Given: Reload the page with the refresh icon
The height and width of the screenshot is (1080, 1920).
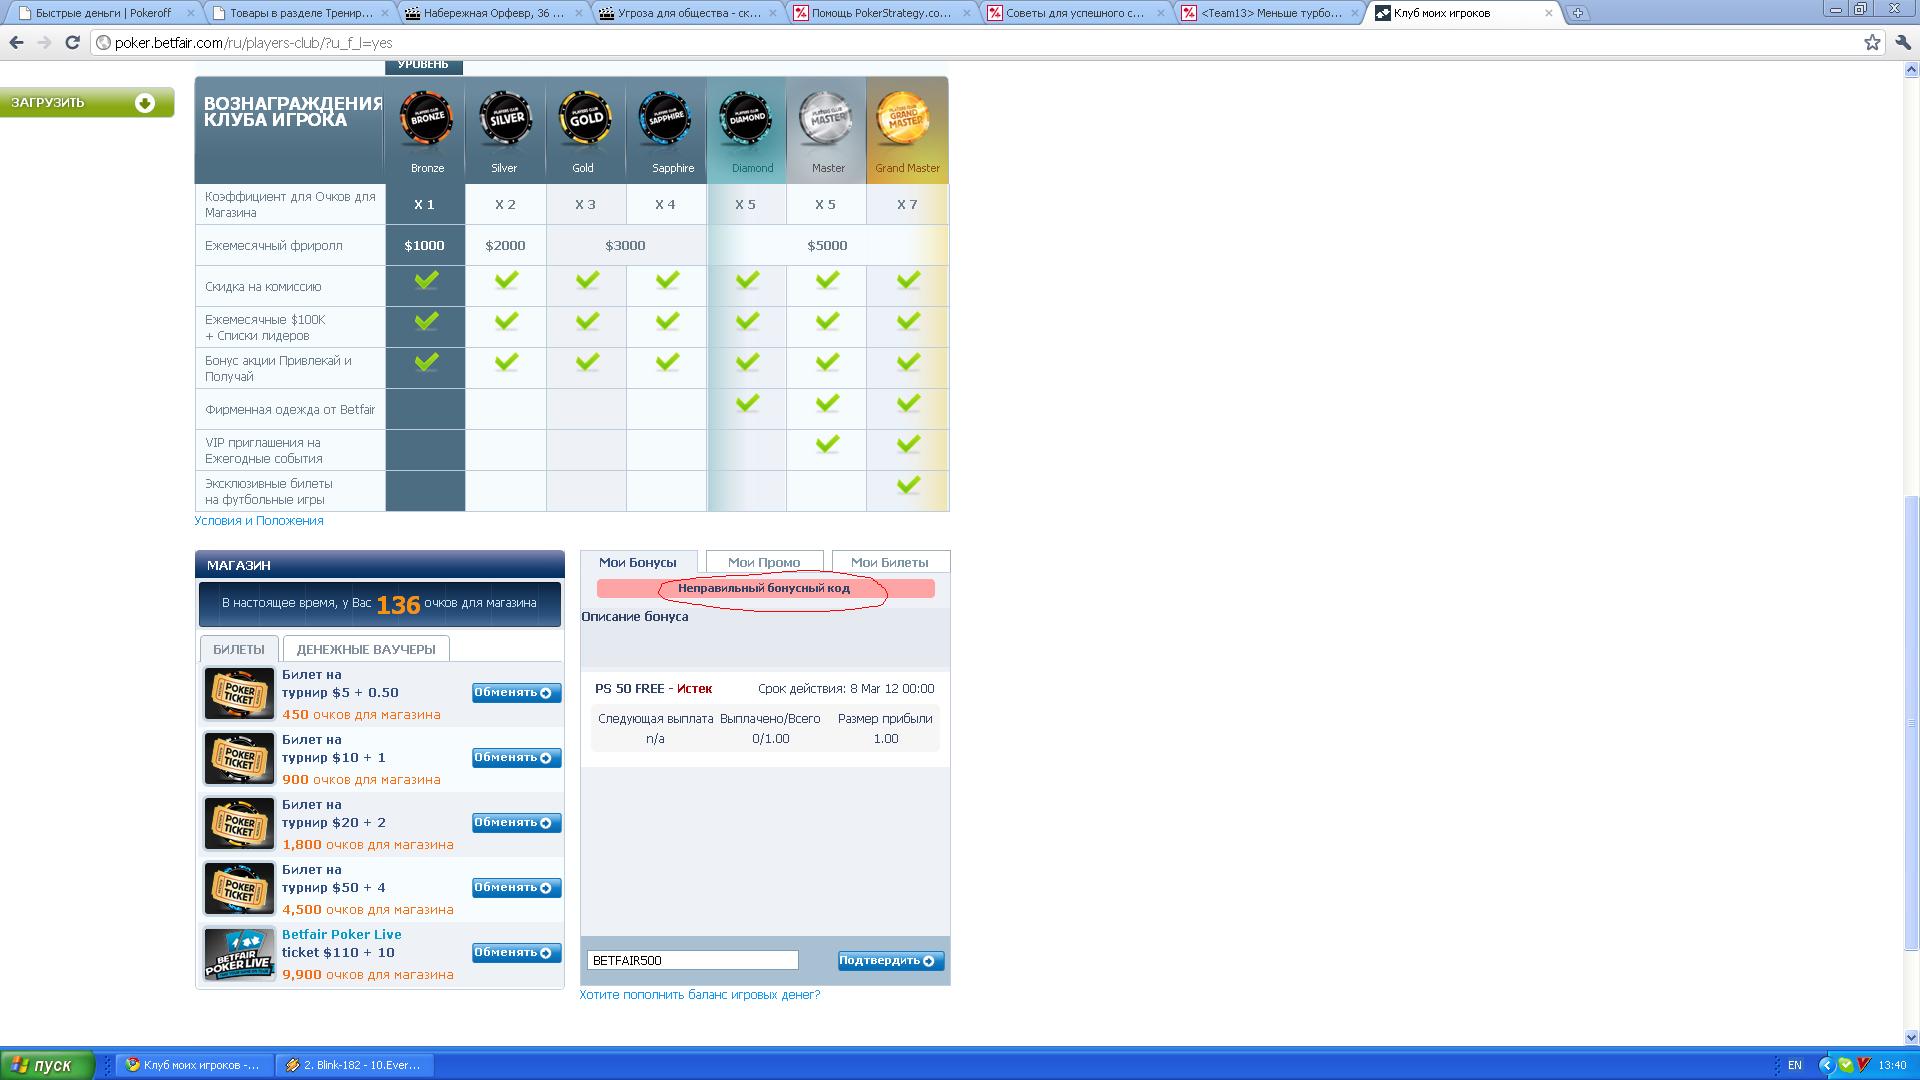Looking at the screenshot, I should point(72,43).
